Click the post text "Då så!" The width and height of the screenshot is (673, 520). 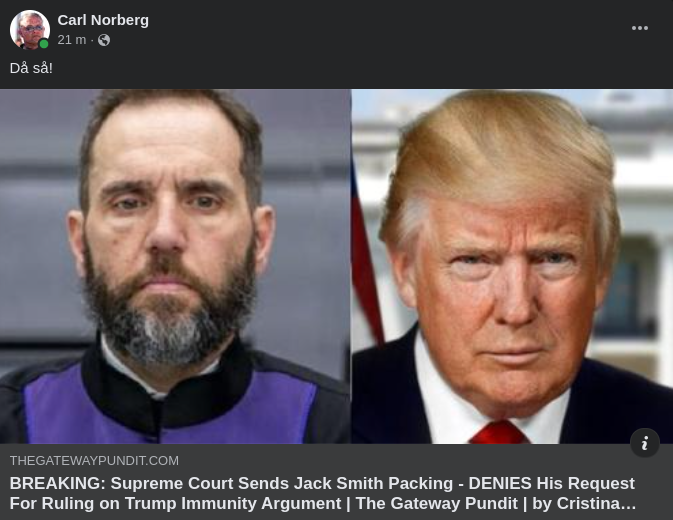pos(31,68)
